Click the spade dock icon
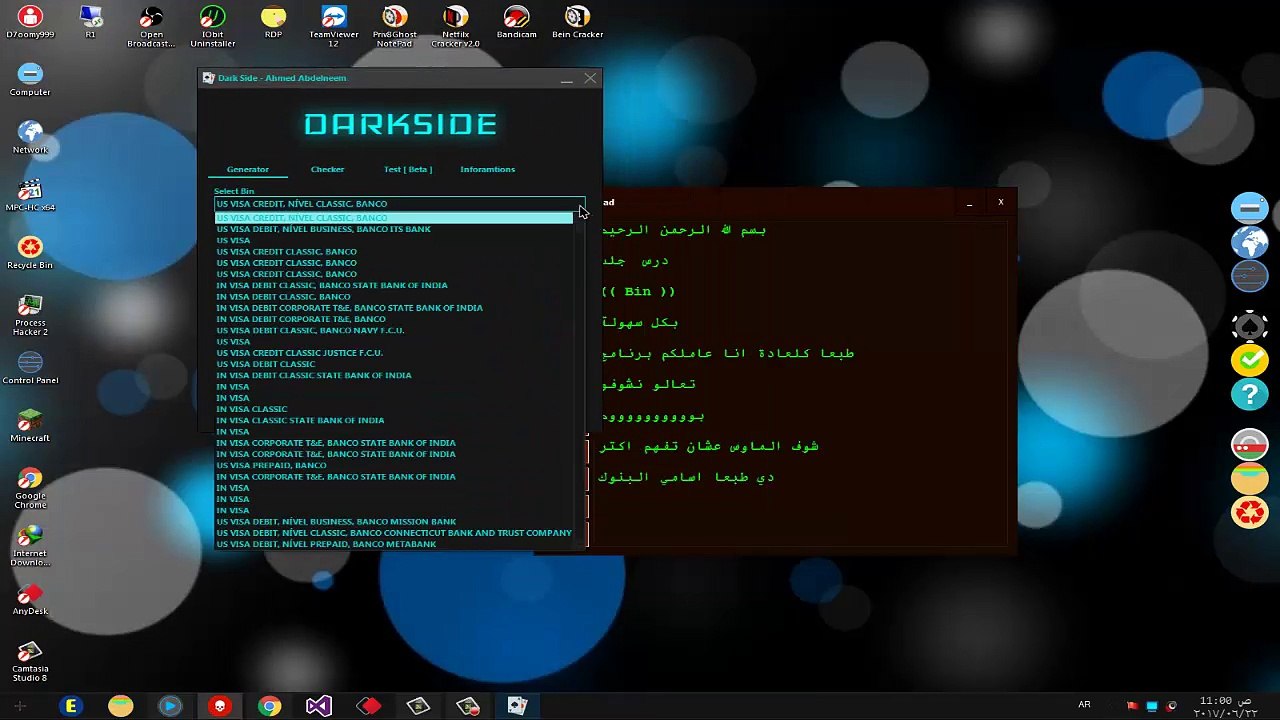 tap(1250, 326)
